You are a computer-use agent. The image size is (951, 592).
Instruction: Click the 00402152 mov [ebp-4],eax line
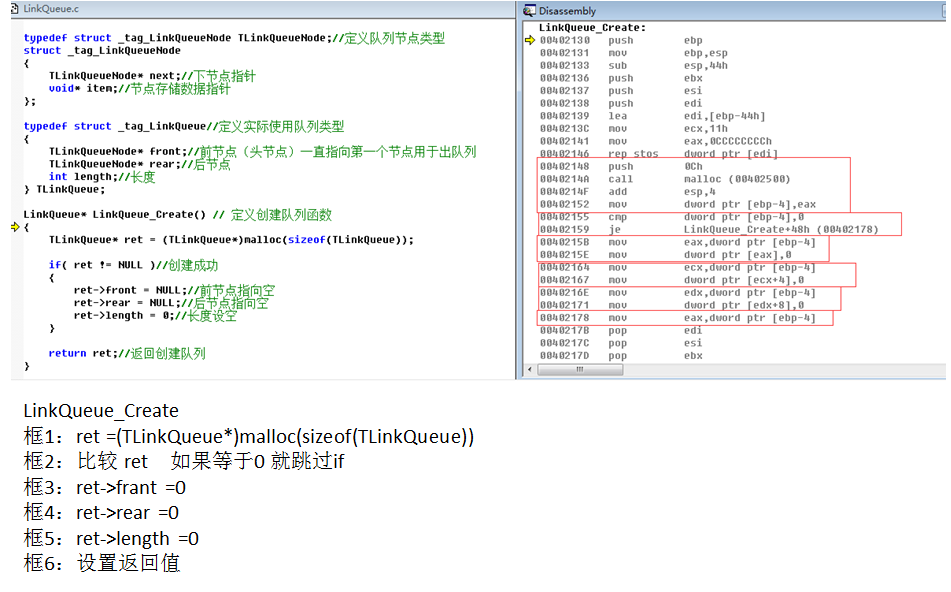(677, 204)
